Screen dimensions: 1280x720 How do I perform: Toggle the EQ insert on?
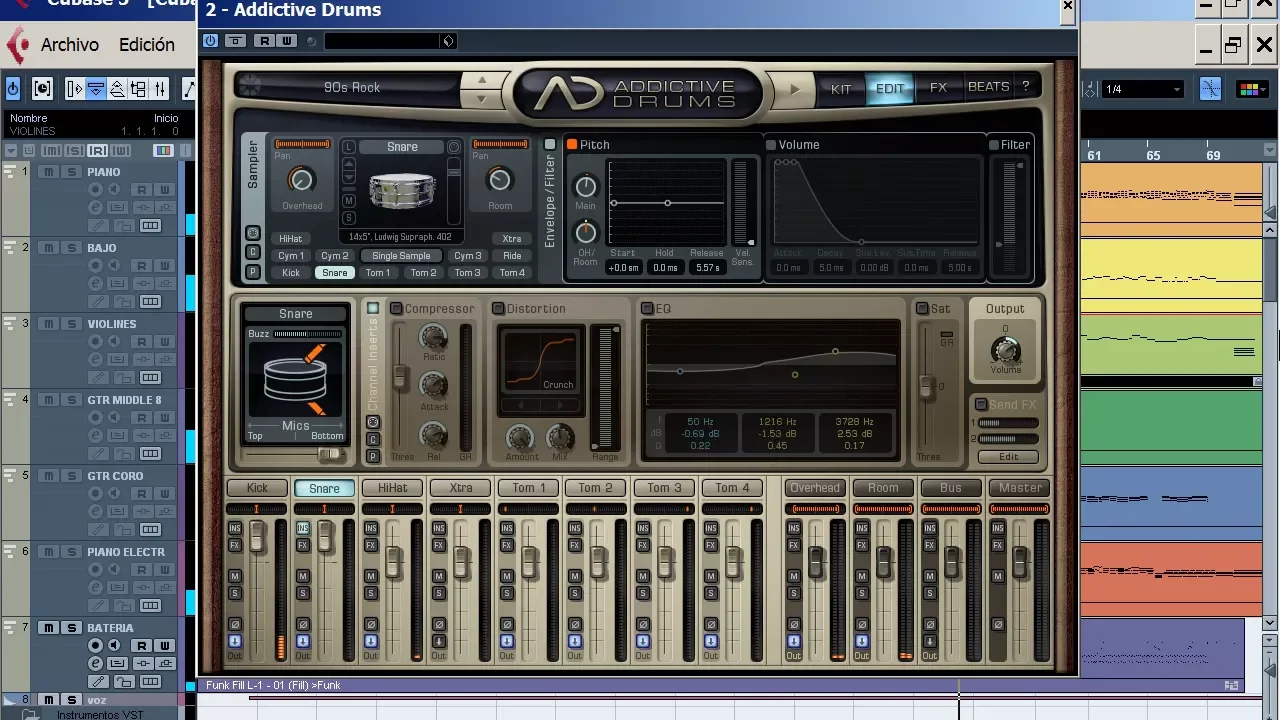click(647, 309)
